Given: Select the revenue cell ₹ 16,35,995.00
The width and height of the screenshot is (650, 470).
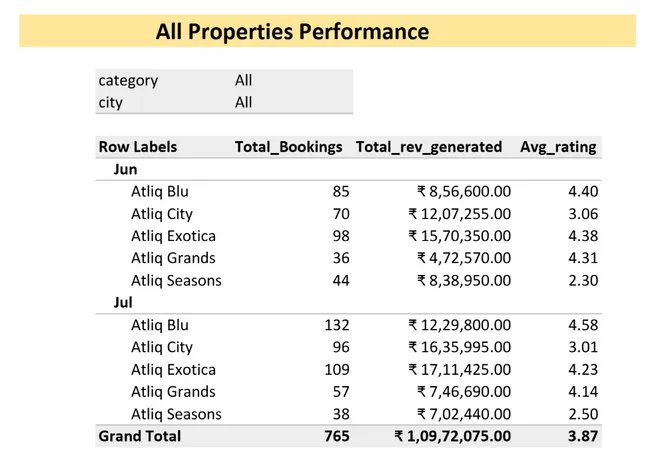Looking at the screenshot, I should (x=459, y=347).
